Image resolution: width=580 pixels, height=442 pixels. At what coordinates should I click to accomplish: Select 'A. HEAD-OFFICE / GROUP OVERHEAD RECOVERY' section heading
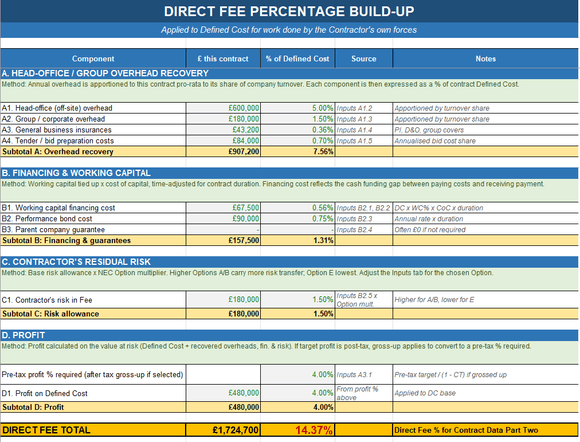pyautogui.click(x=289, y=73)
